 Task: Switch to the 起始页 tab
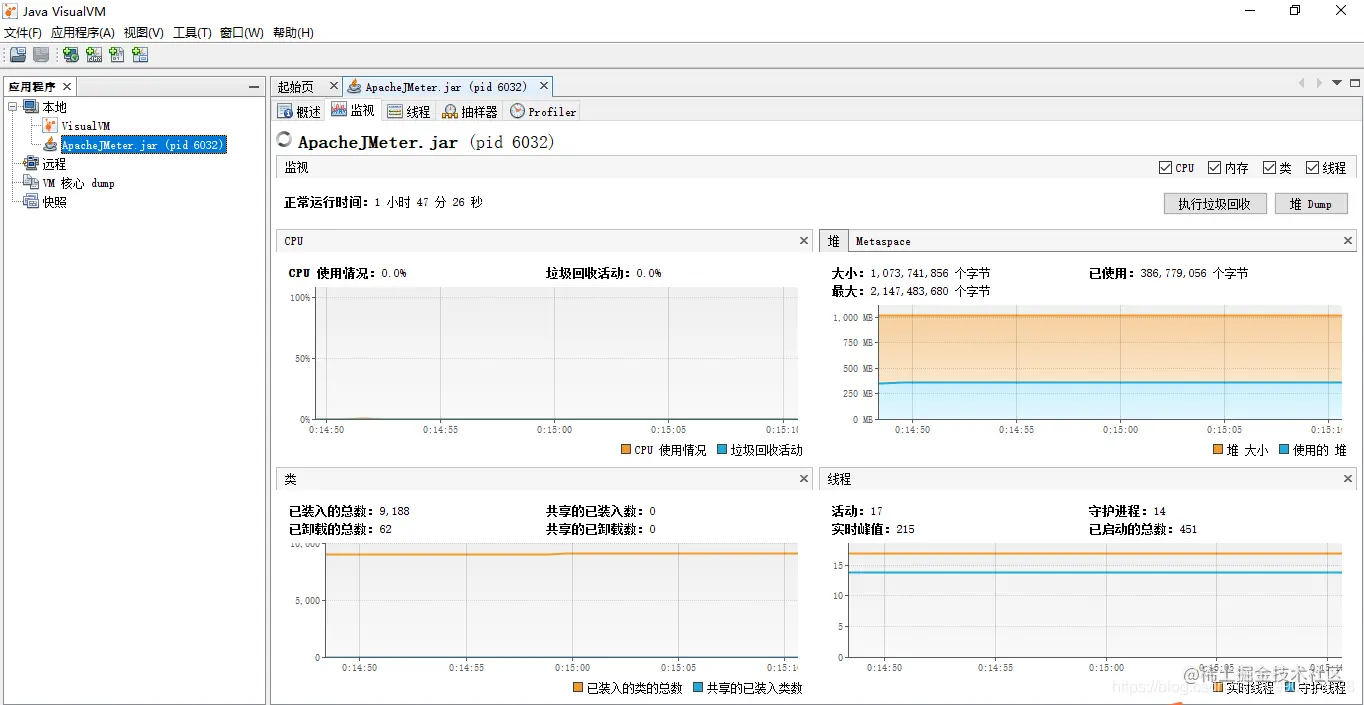click(x=296, y=87)
